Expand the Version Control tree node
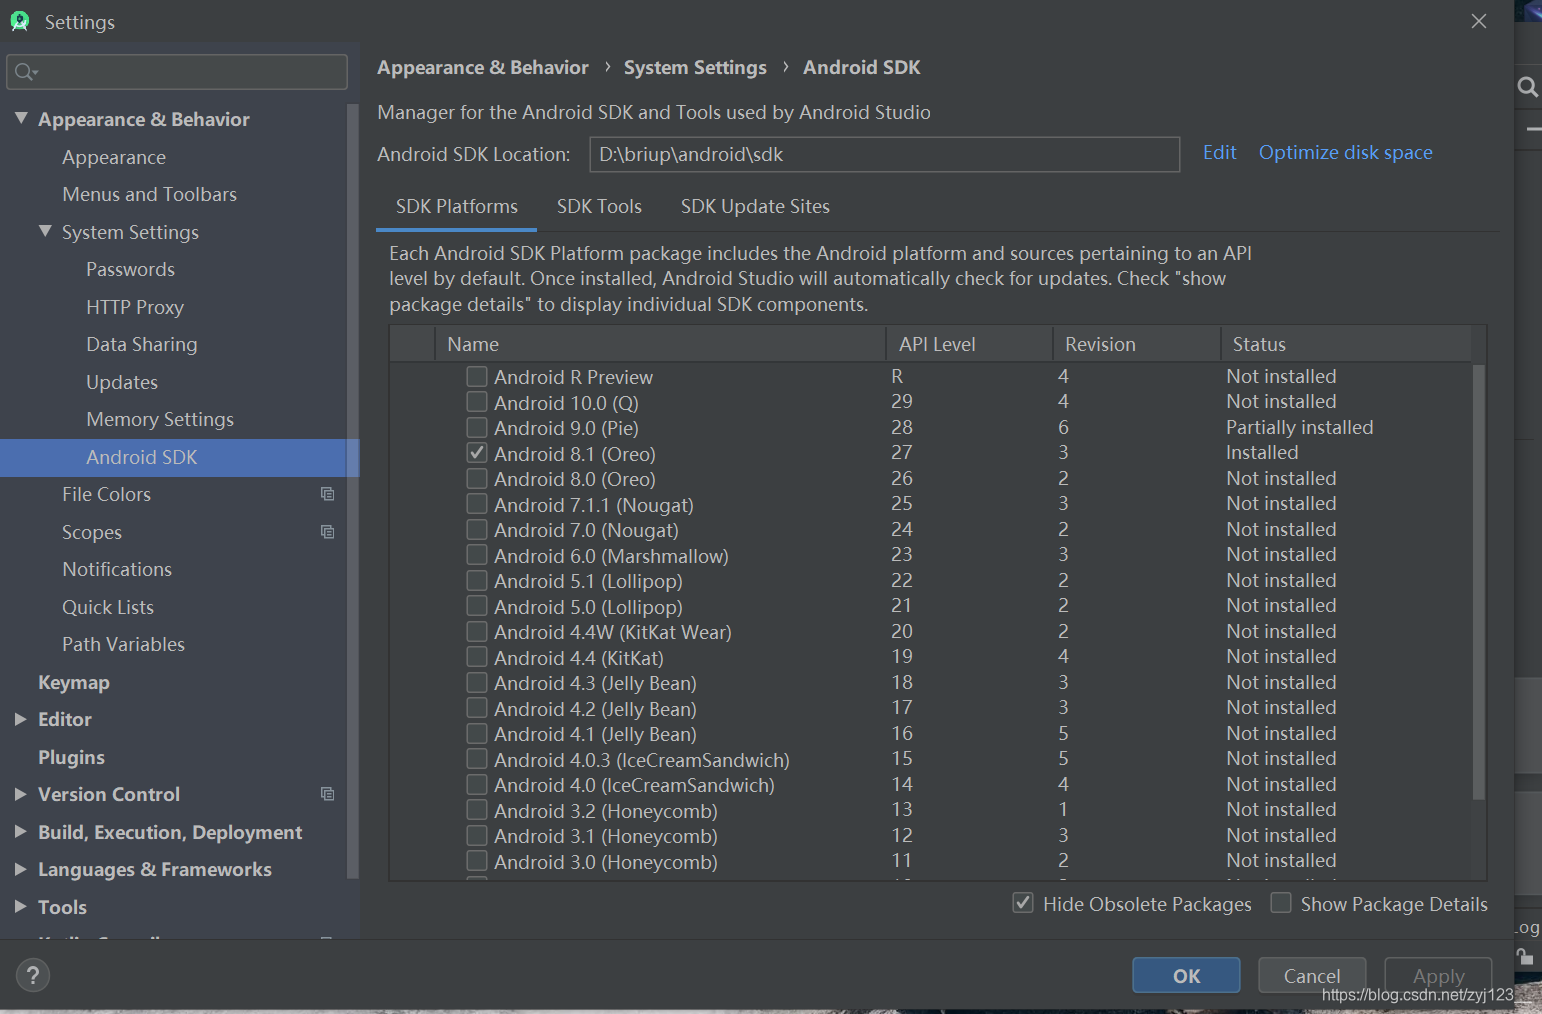The image size is (1542, 1014). pos(21,794)
